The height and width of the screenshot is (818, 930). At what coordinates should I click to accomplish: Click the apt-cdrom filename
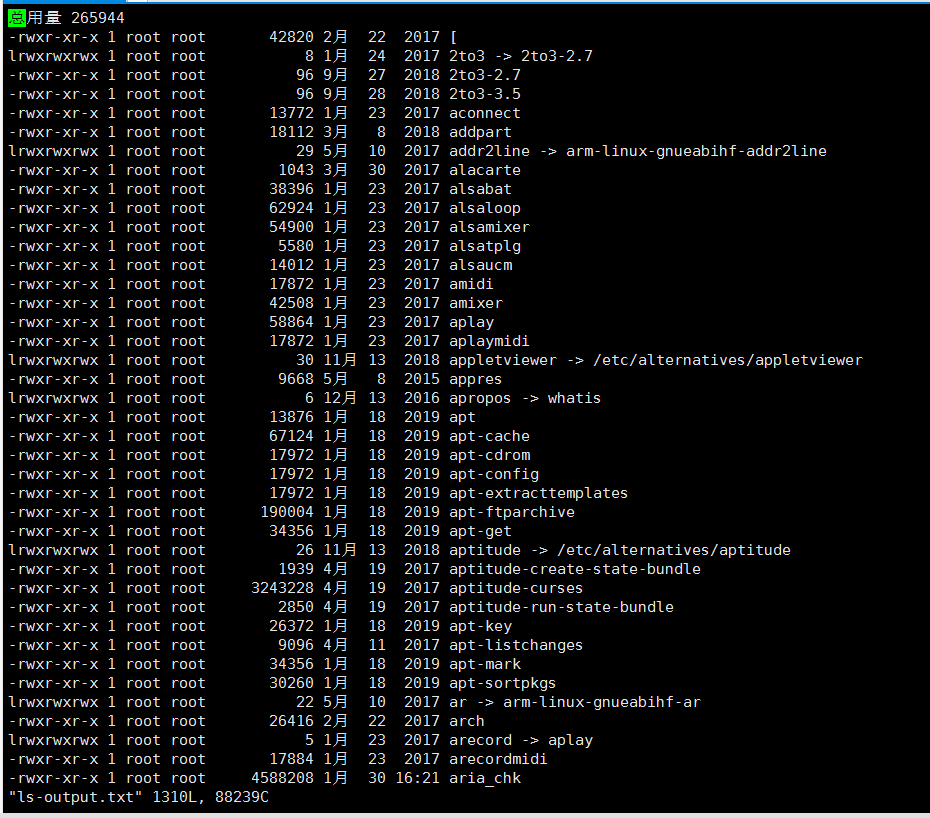click(x=489, y=455)
